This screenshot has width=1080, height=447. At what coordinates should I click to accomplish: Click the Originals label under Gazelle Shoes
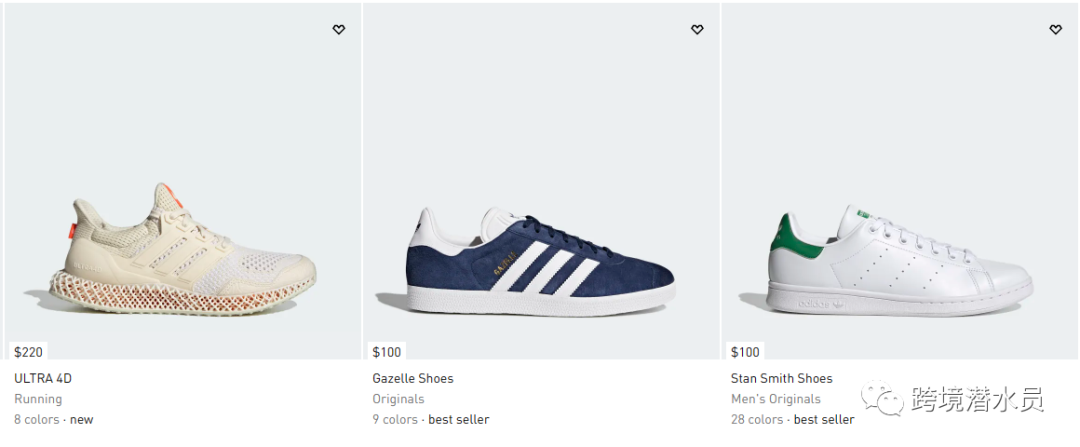[398, 399]
